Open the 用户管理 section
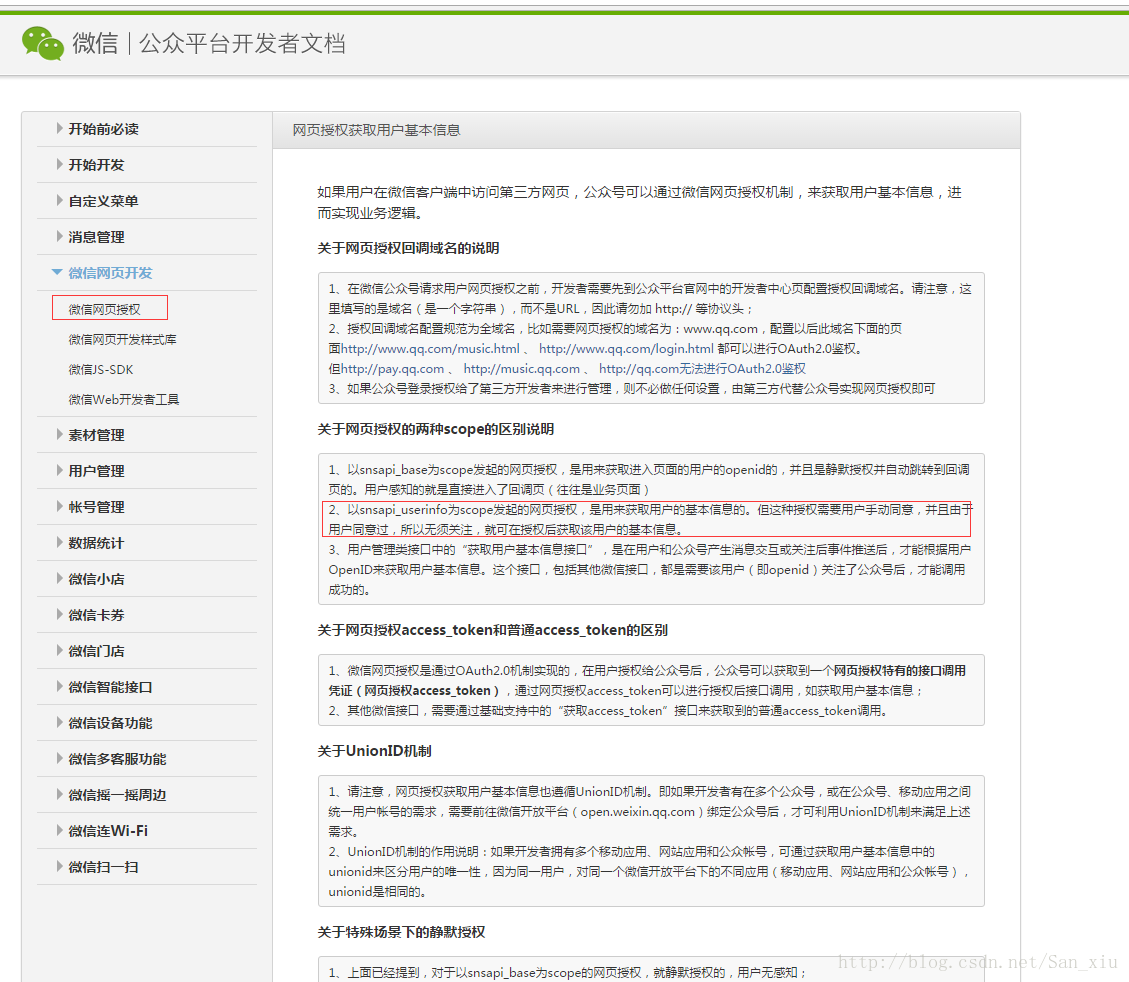 pos(96,471)
